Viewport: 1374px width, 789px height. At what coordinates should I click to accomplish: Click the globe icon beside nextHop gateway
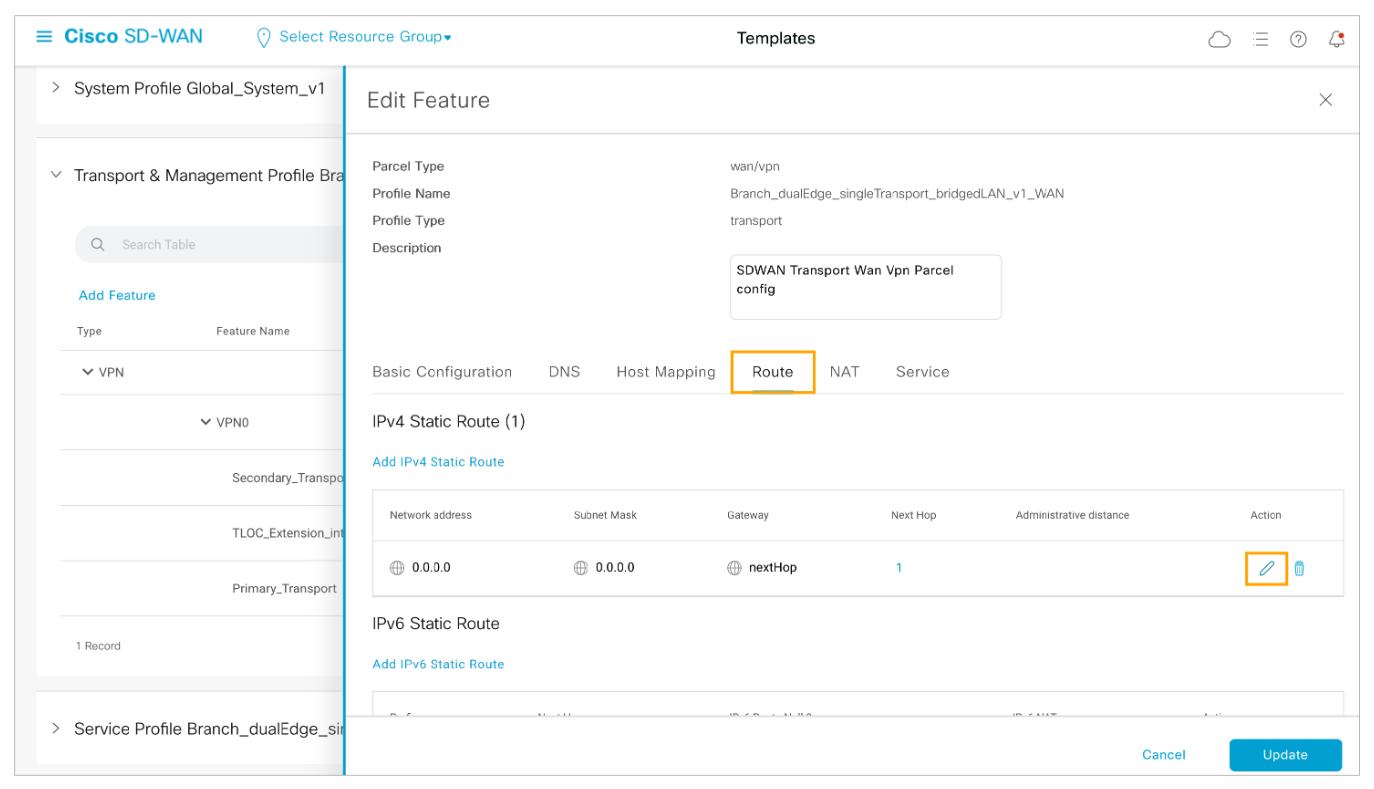point(735,568)
